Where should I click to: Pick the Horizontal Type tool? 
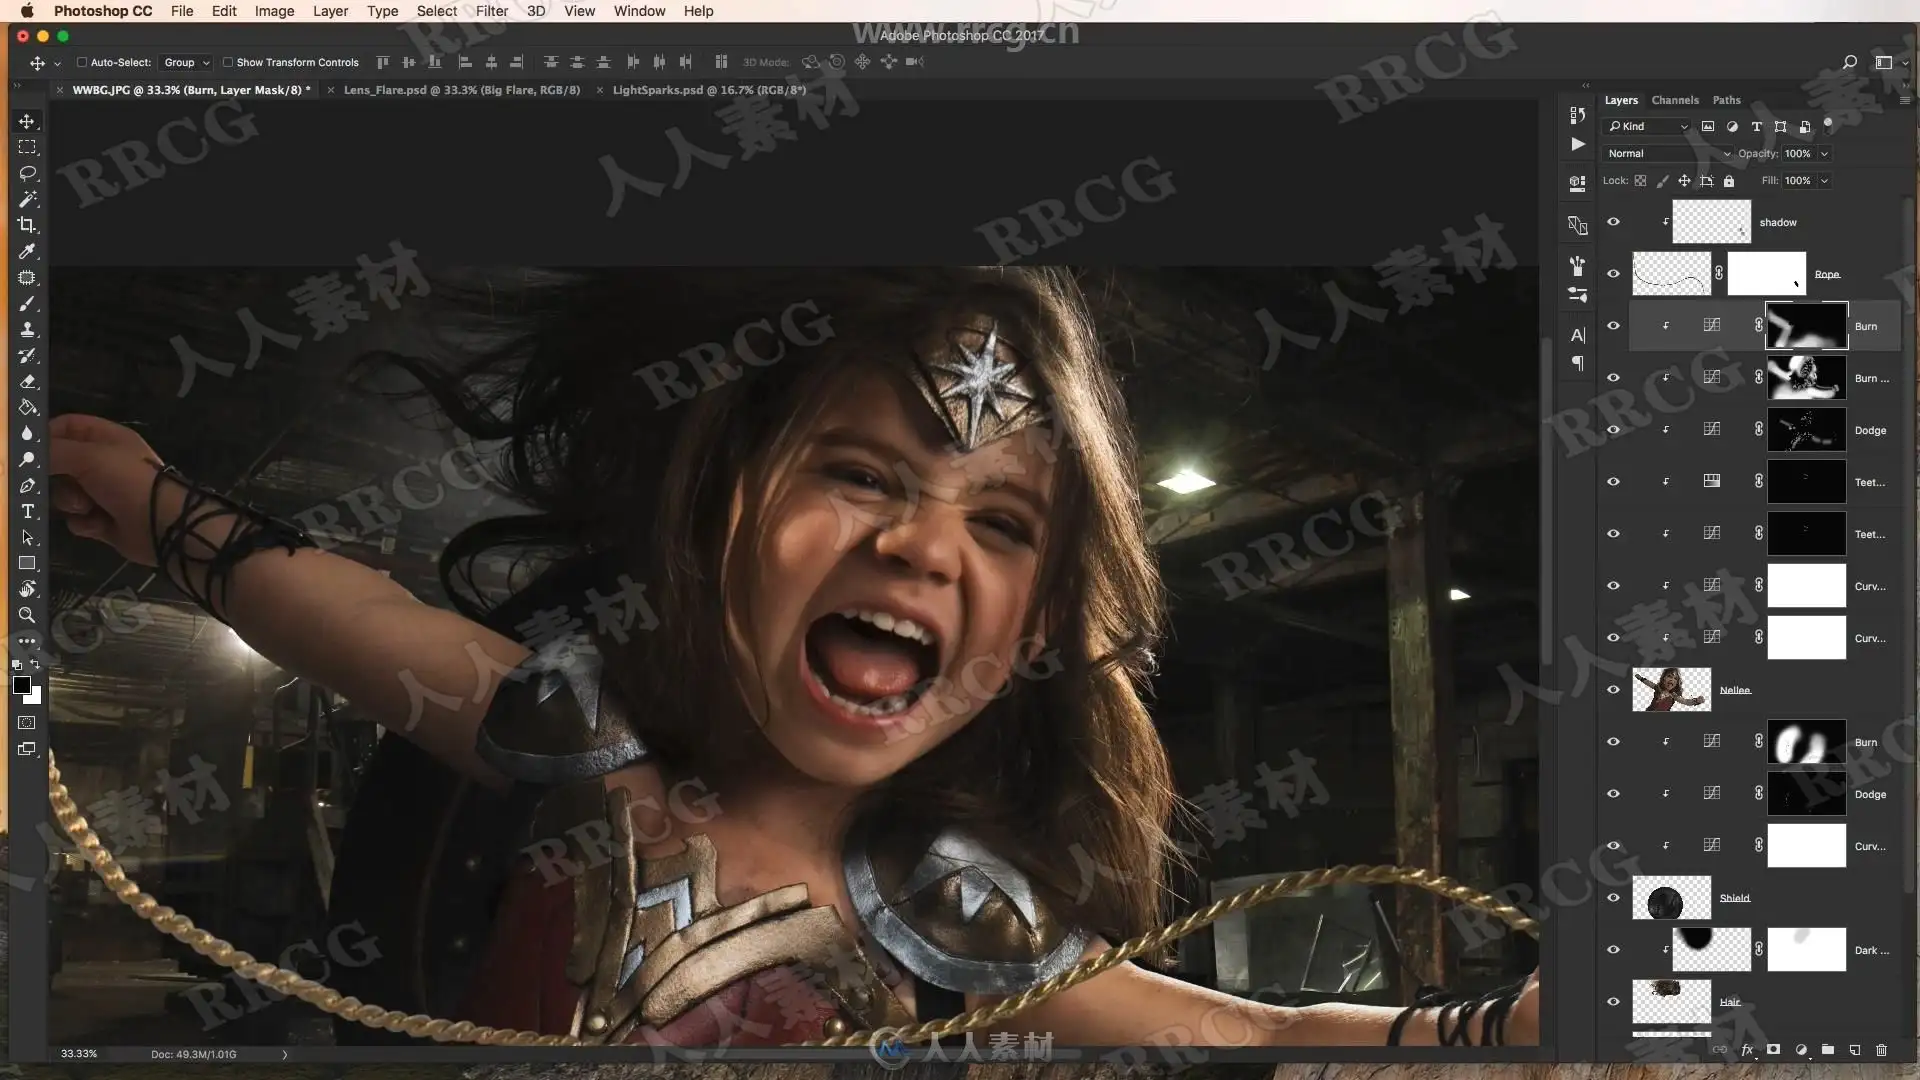tap(27, 511)
